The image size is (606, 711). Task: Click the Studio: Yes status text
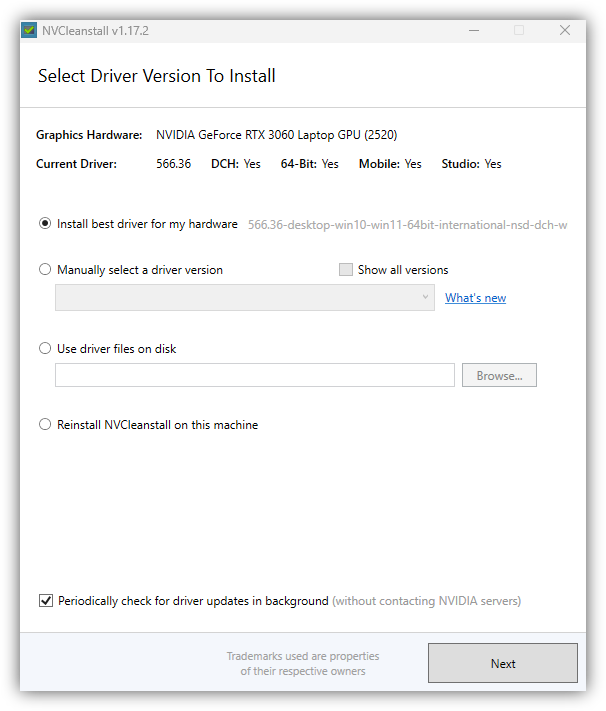tap(471, 164)
